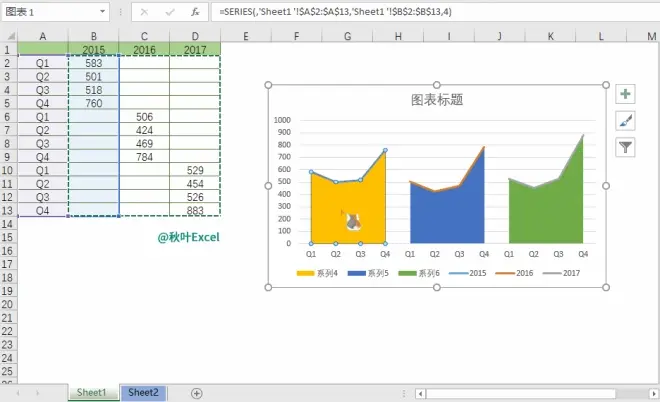Select row 20 header
This screenshot has height=402, width=660.
click(8, 304)
